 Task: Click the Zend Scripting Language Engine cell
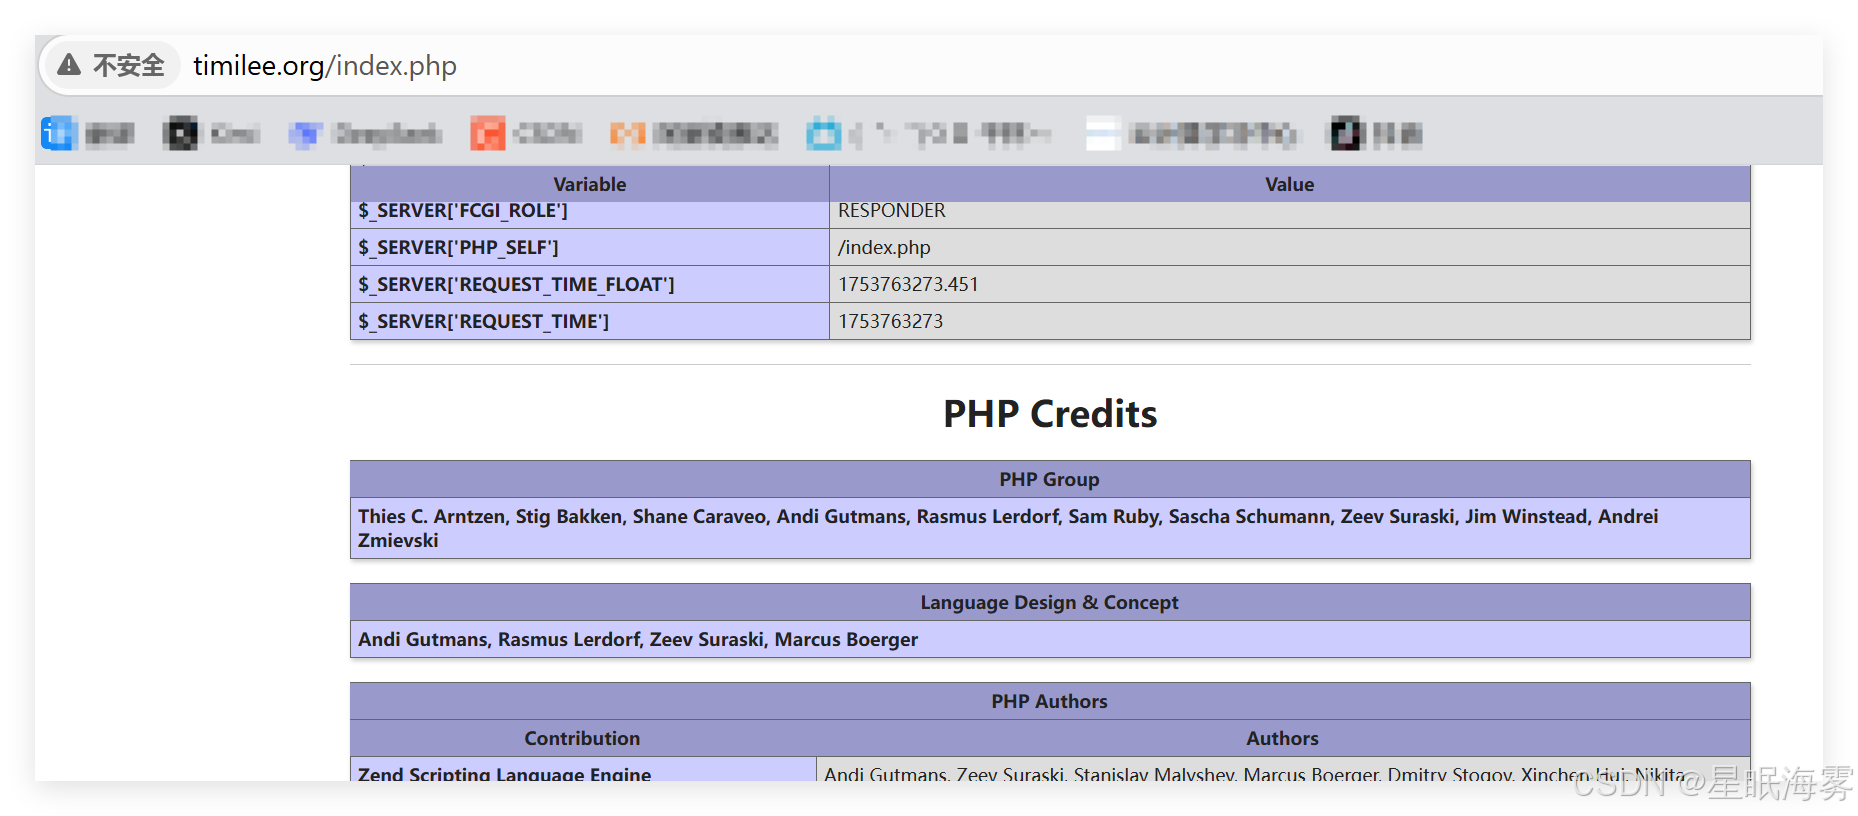coord(583,770)
